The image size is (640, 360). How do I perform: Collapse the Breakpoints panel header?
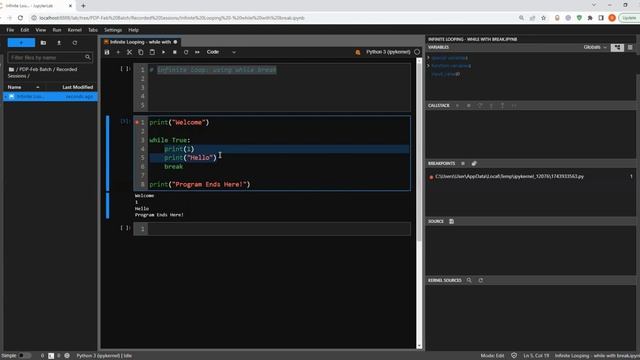[x=441, y=164]
